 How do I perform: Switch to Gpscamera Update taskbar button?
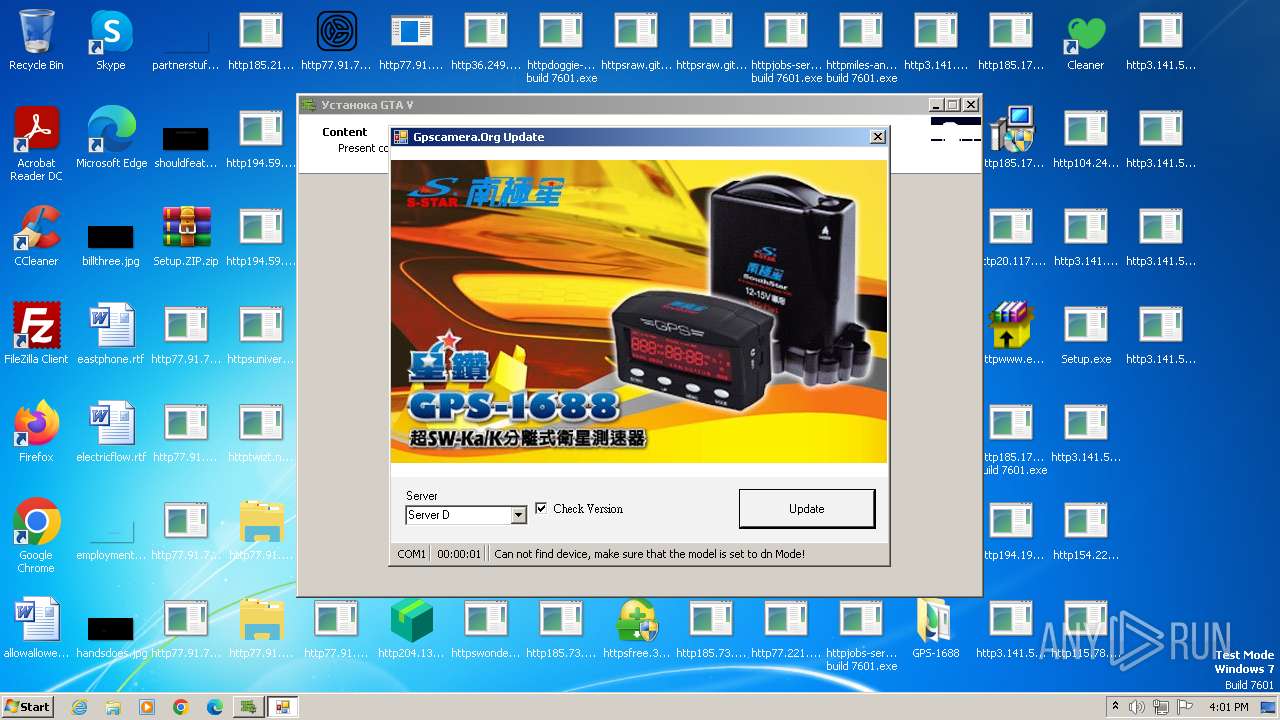tap(283, 707)
